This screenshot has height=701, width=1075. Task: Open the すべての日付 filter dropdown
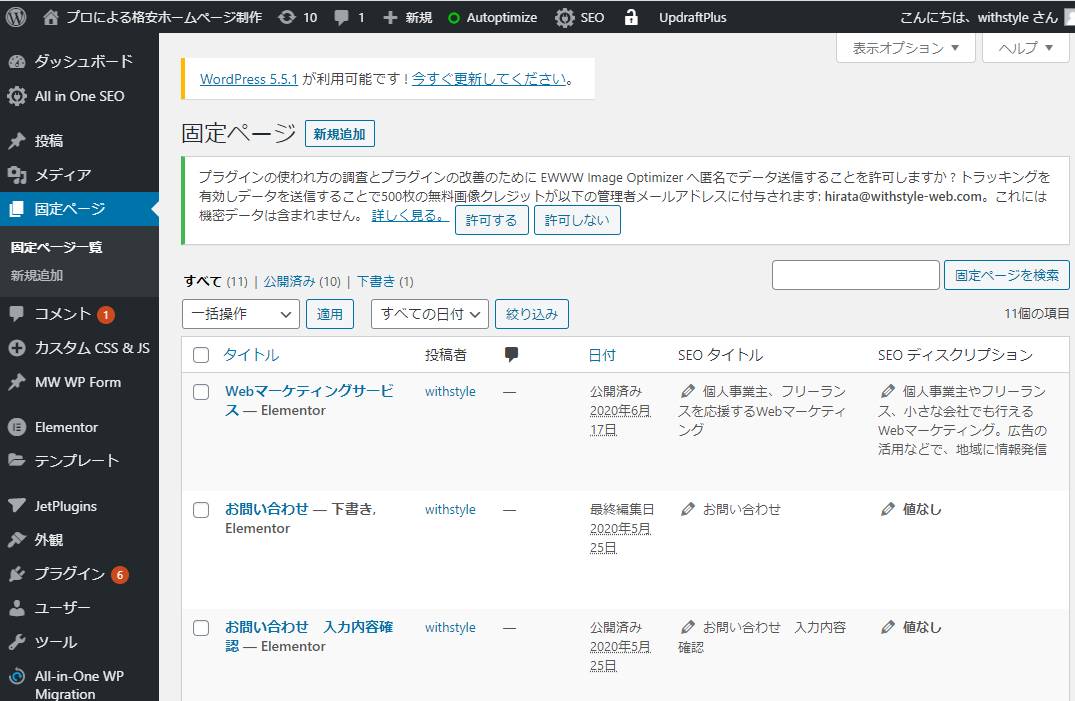tap(429, 313)
